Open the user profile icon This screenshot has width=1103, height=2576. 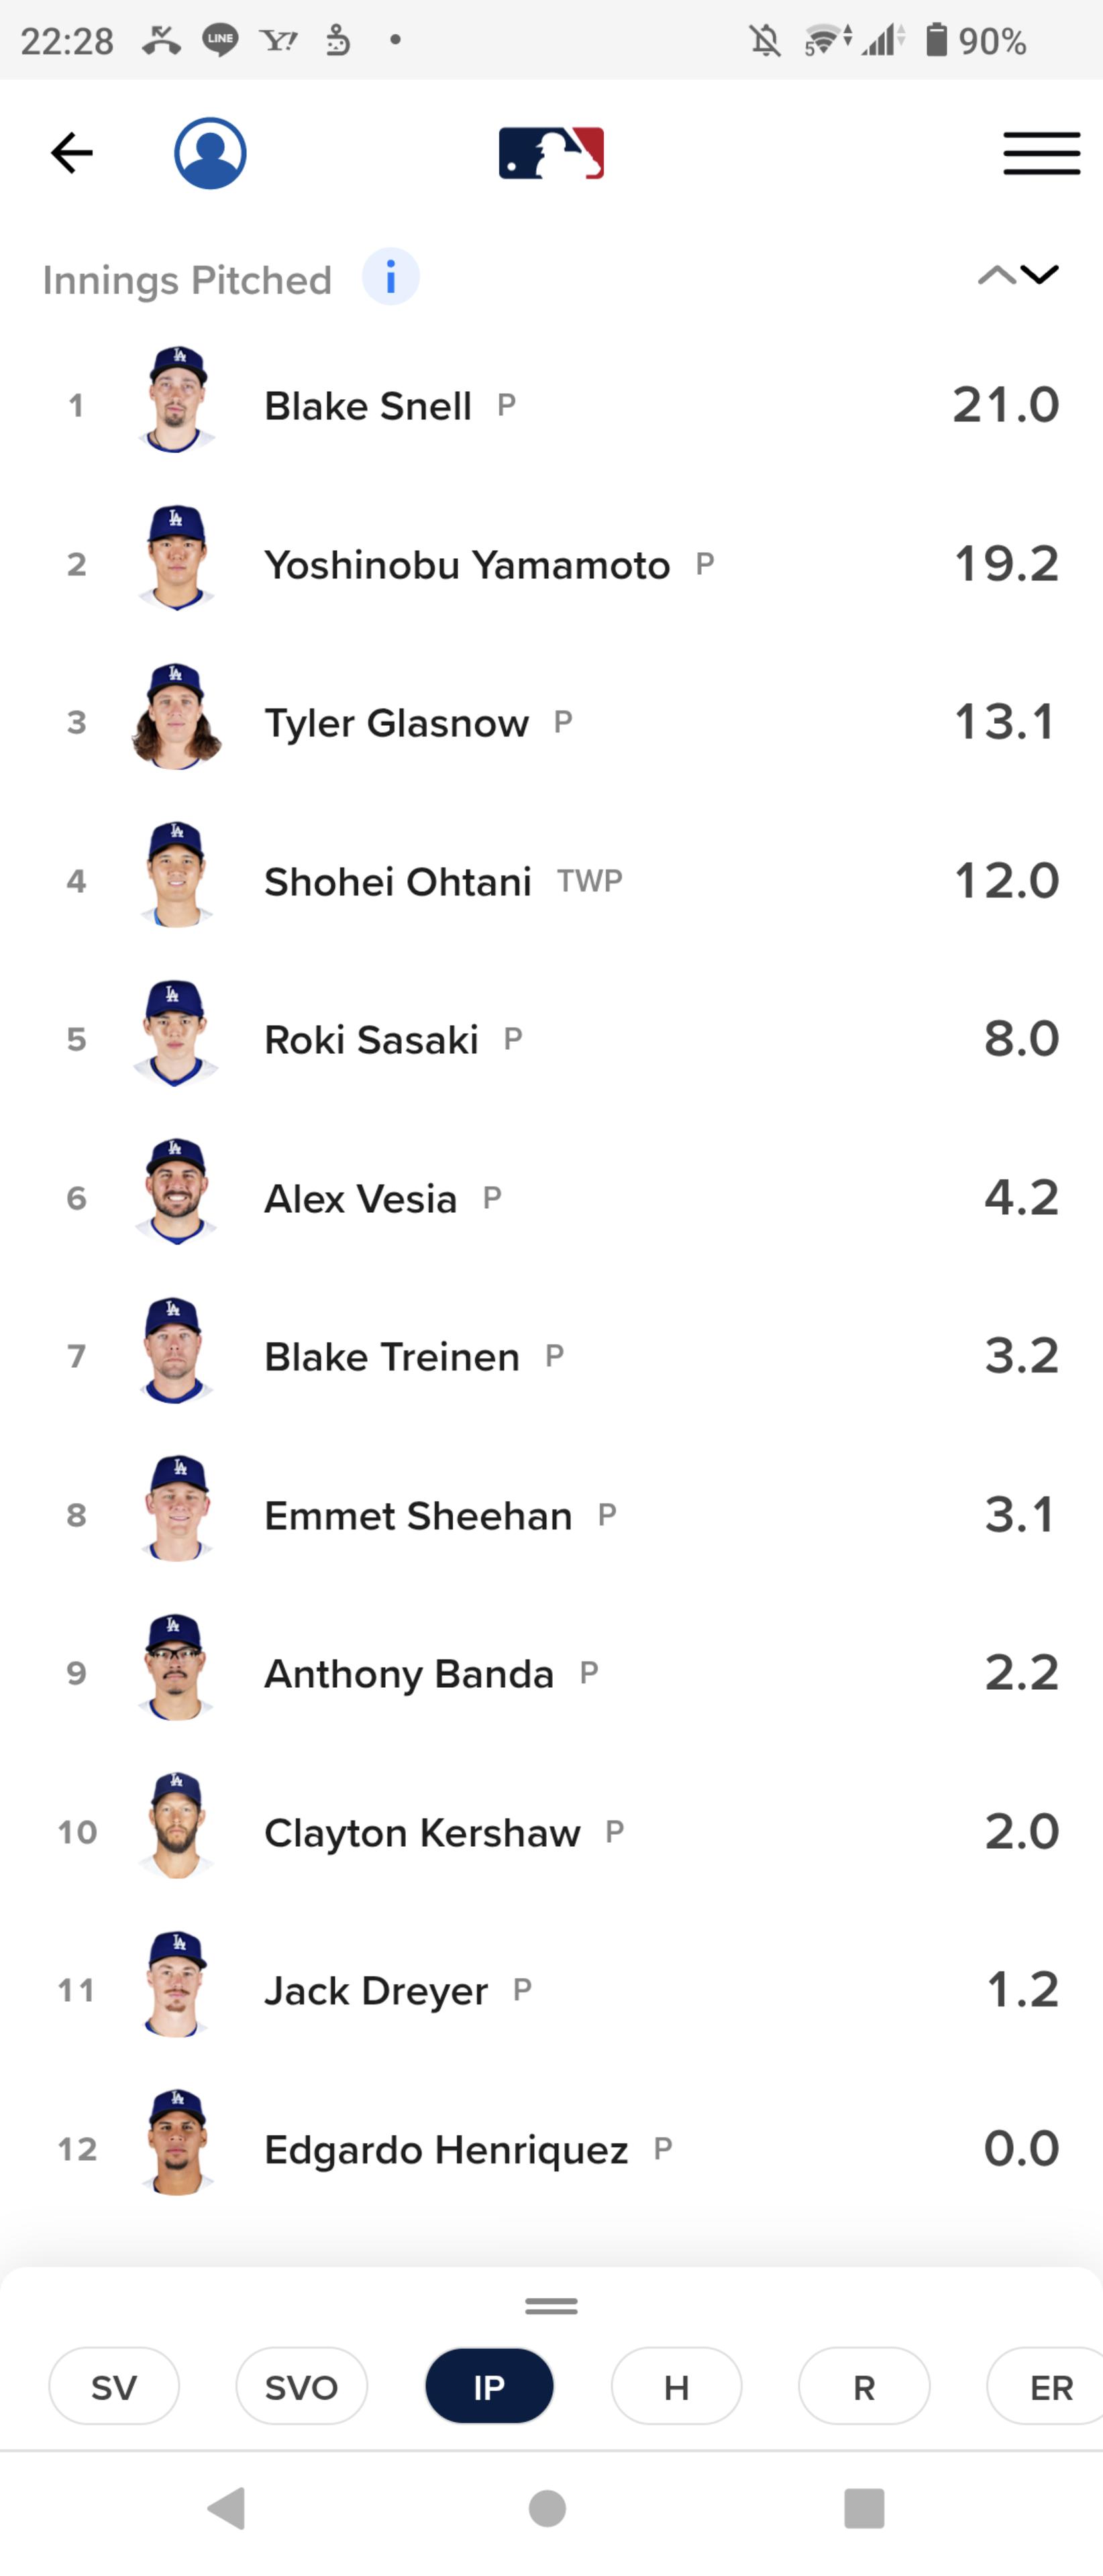[210, 153]
